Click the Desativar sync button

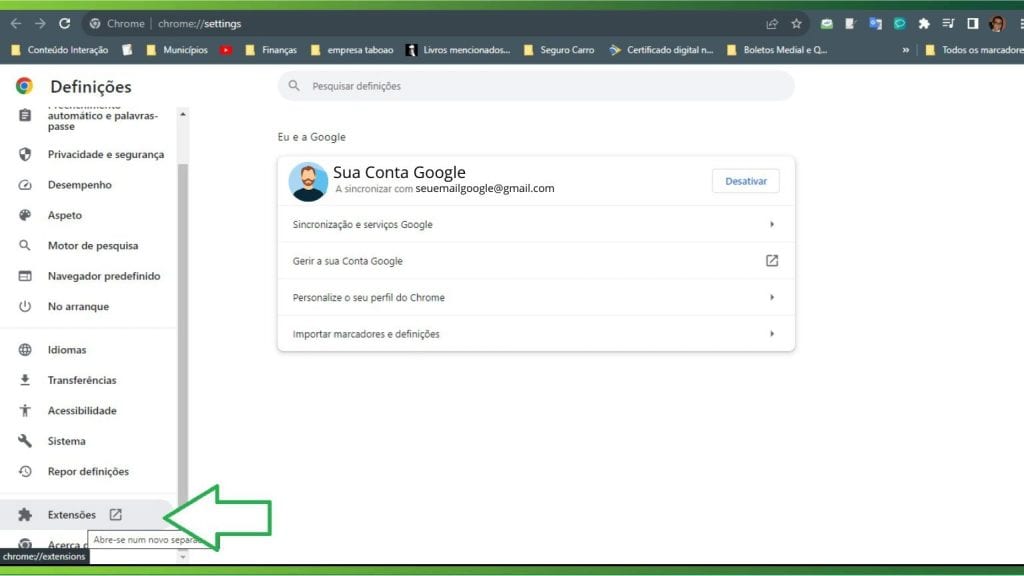pos(746,181)
